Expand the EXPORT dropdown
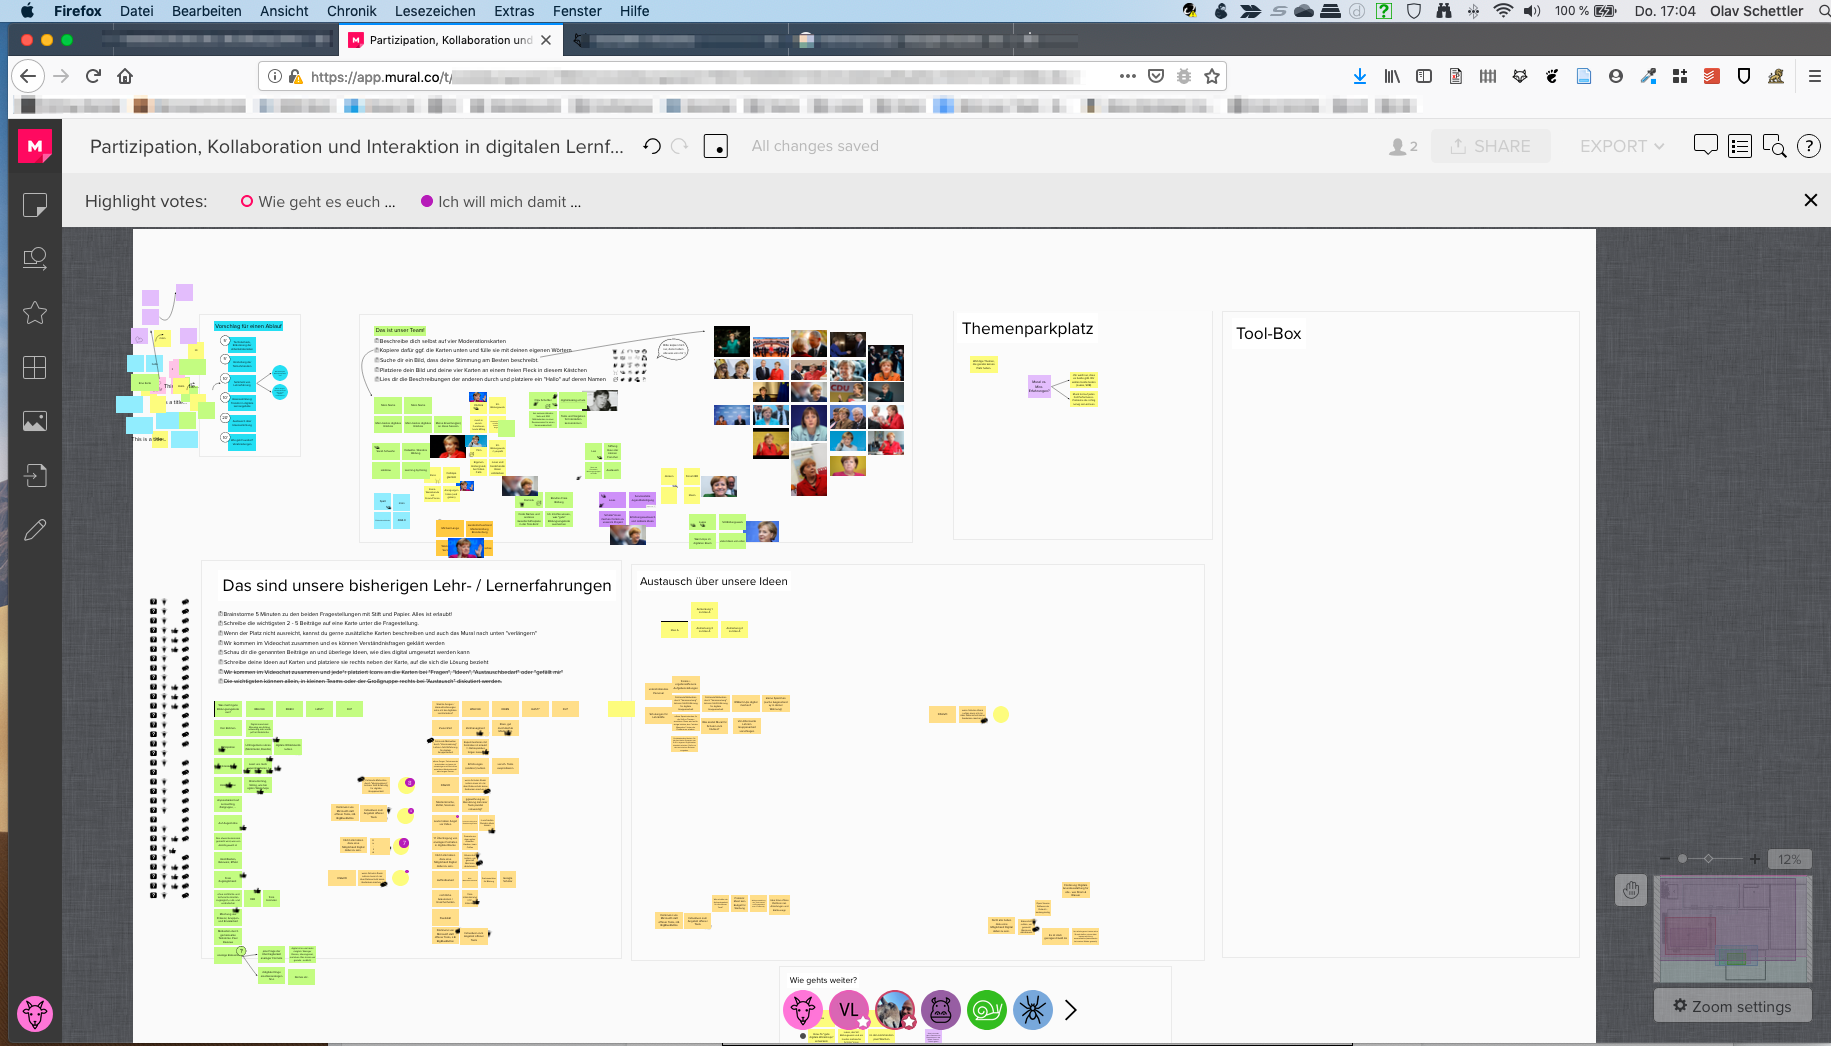1831x1046 pixels. 1621,146
